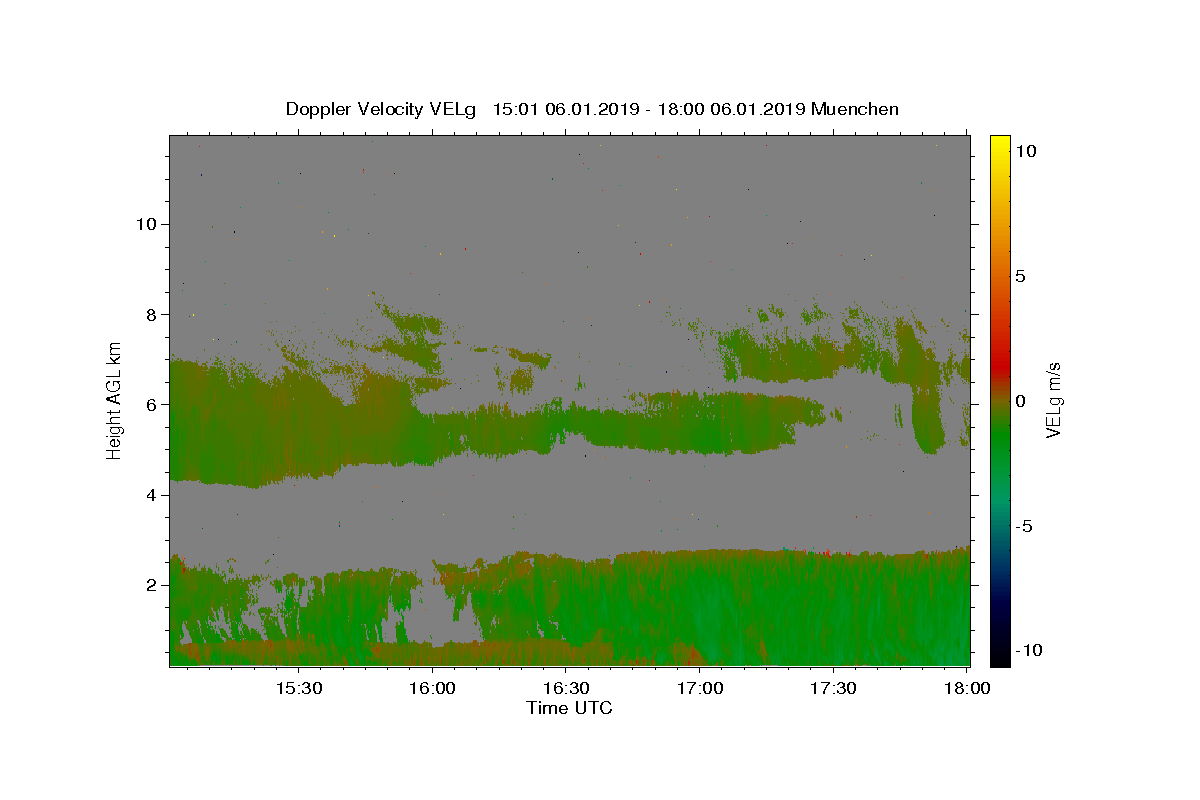Screen dimensions: 1200x800
Task: Click the "Muenchen" location text in title
Action: pyautogui.click(x=855, y=109)
